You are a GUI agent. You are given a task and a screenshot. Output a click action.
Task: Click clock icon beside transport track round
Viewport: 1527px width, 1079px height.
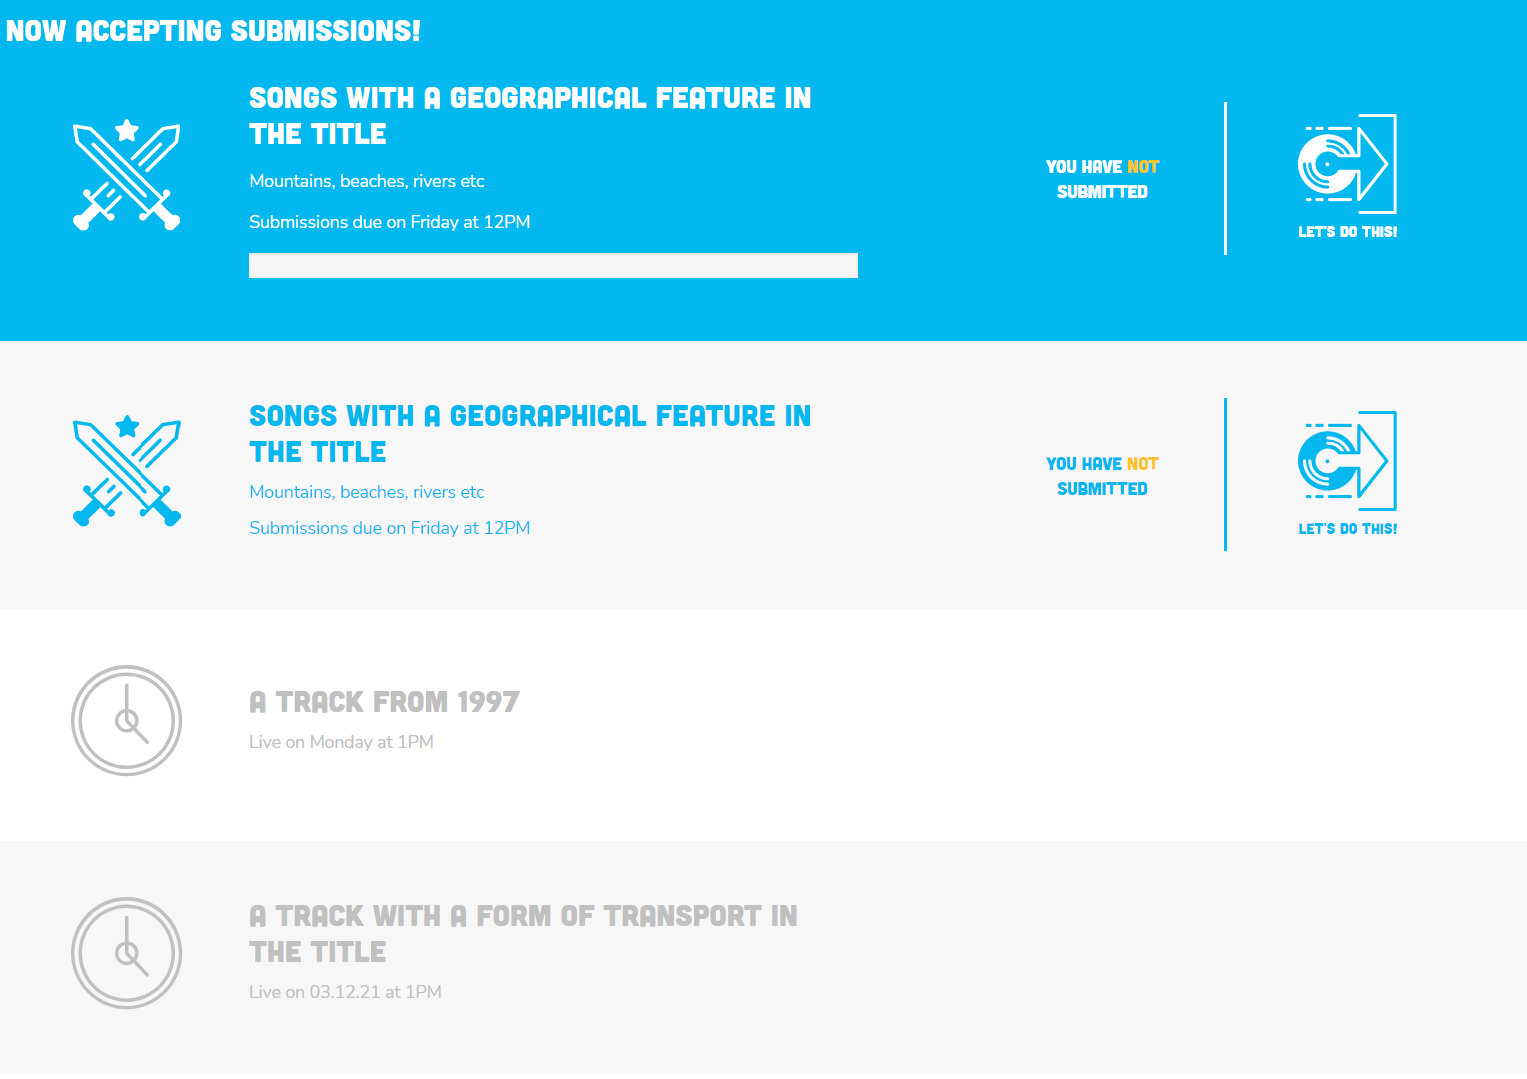[x=127, y=953]
